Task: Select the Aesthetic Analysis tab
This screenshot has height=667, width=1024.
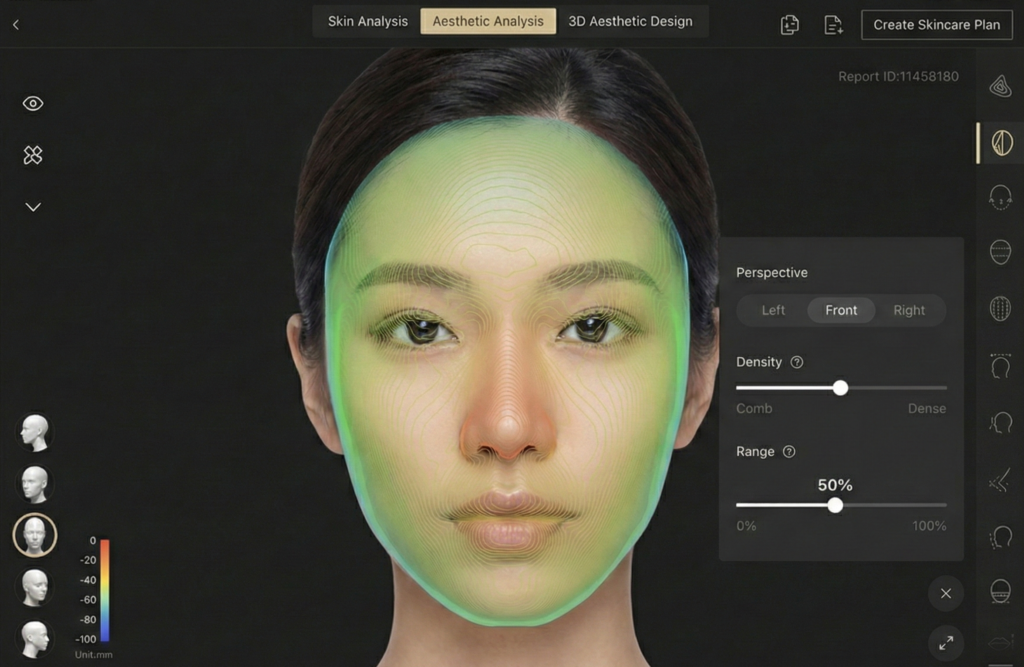Action: (488, 21)
